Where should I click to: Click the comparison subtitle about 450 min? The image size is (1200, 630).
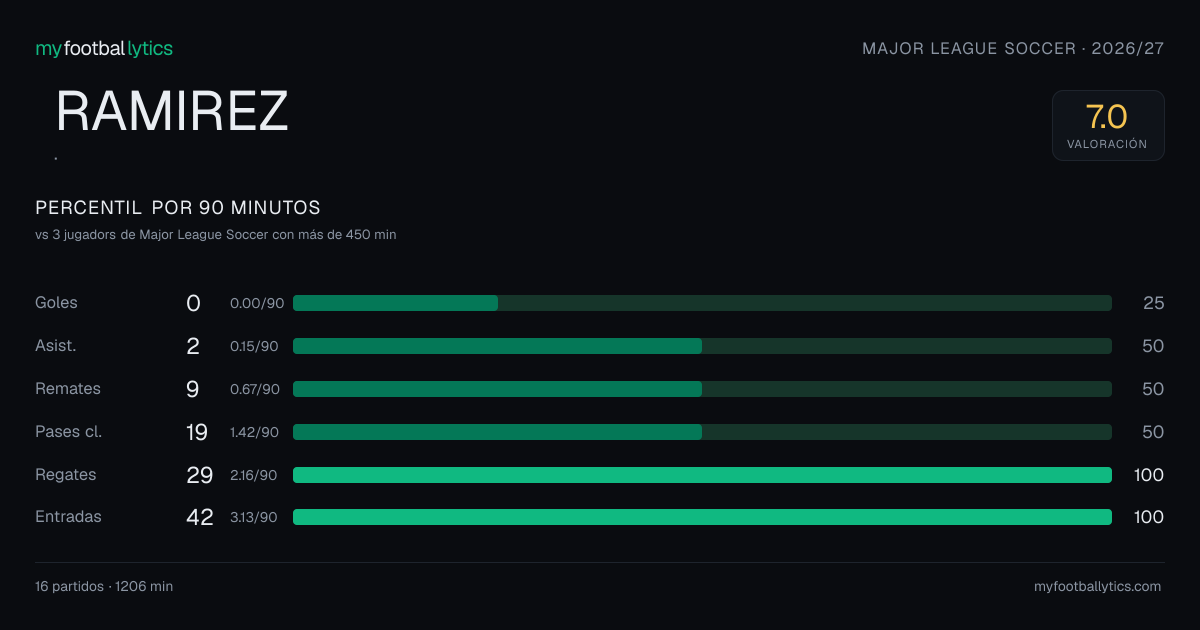pyautogui.click(x=216, y=235)
